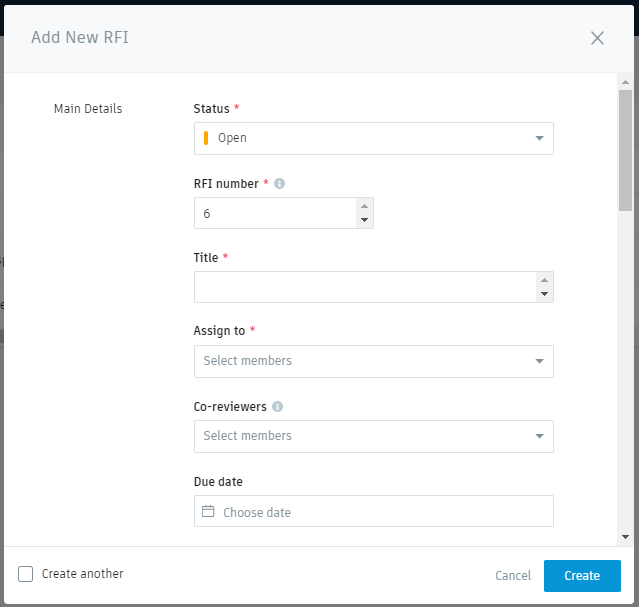
Task: Click the Co-reviewers info icon
Action: pos(278,406)
